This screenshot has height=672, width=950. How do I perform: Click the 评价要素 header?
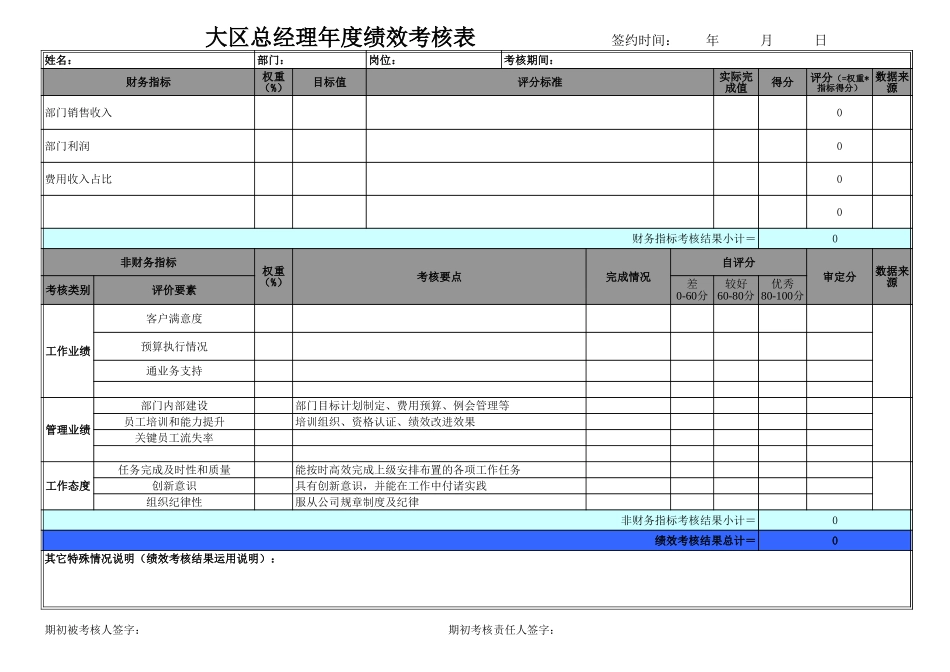[174, 290]
